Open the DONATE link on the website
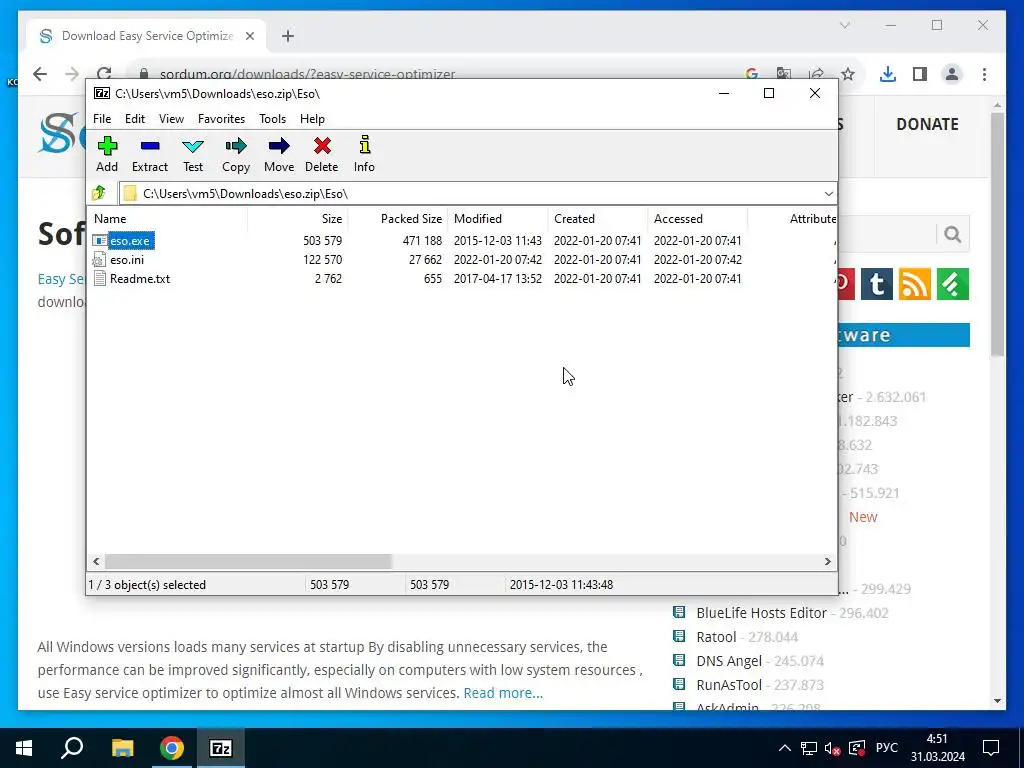This screenshot has height=768, width=1024. (927, 124)
